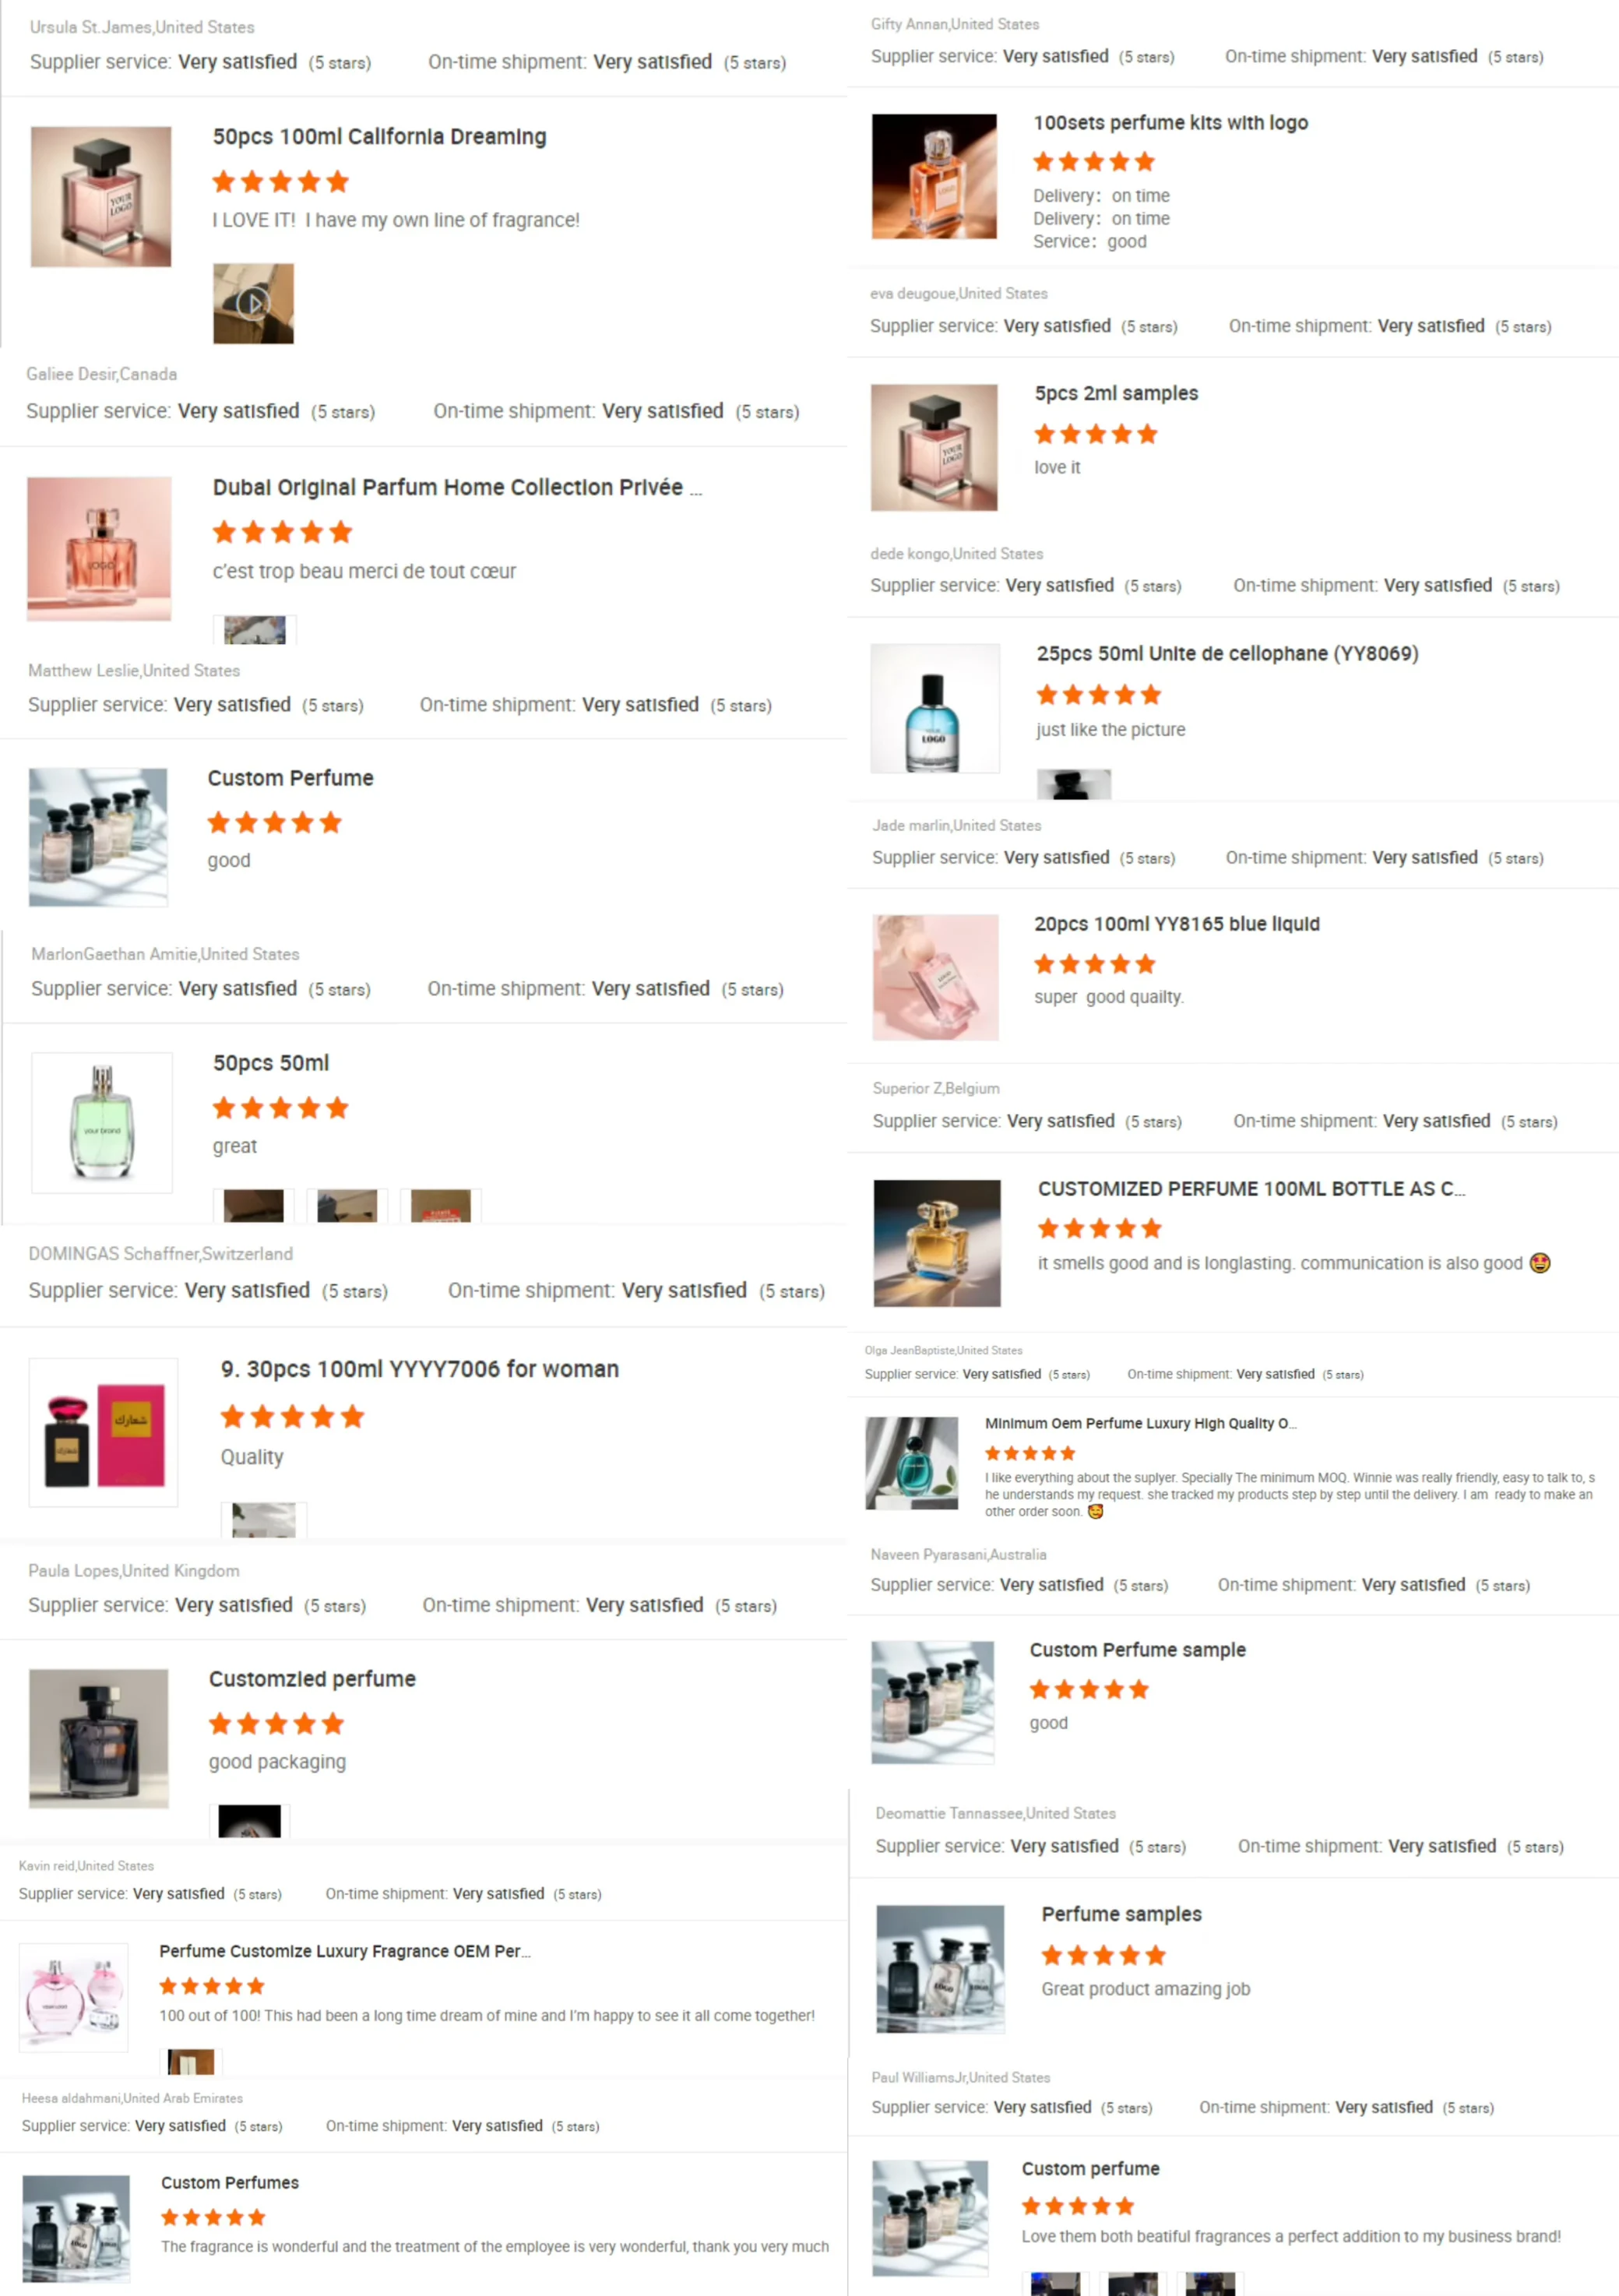View the review photo under just like the picture
The width and height of the screenshot is (1619, 2296).
coord(1074,784)
